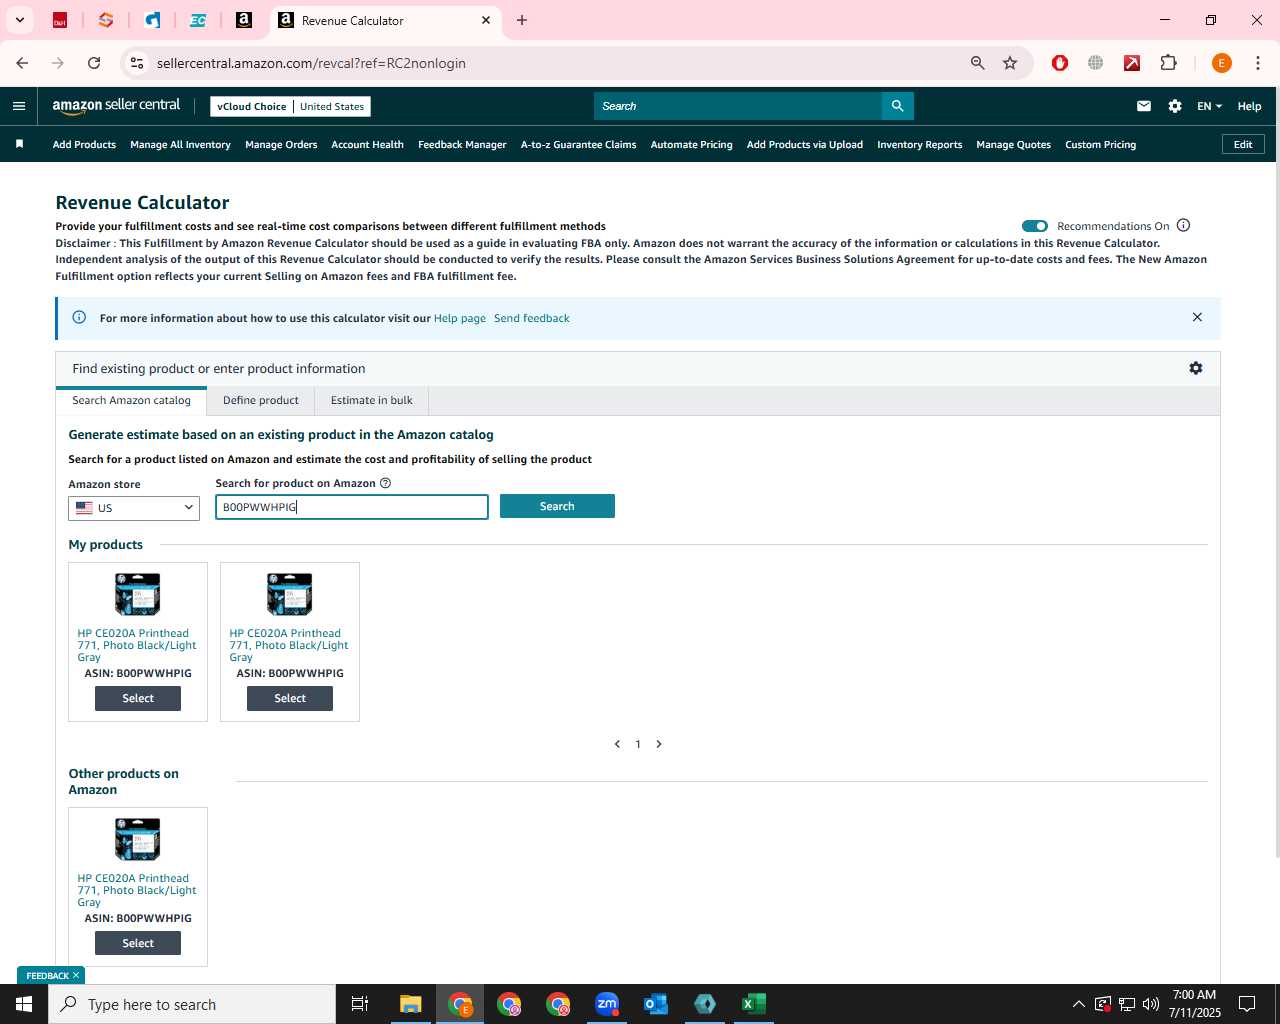Click the browser reload button
This screenshot has width=1280, height=1024.
click(x=94, y=63)
